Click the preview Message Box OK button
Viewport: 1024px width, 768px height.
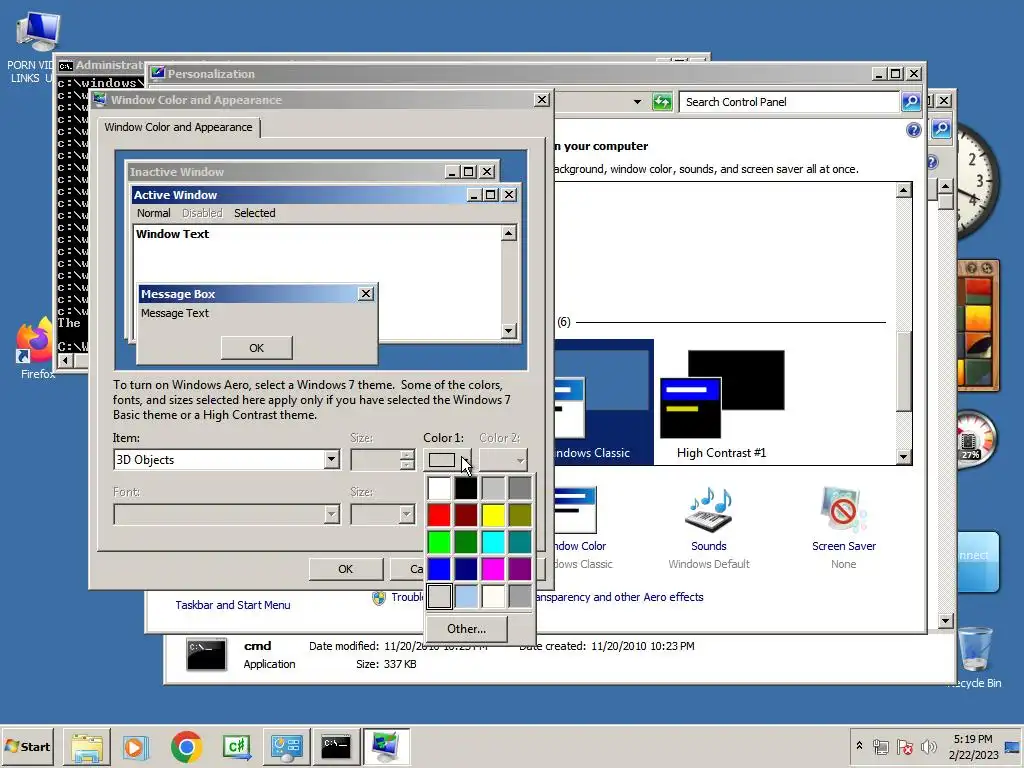point(257,348)
